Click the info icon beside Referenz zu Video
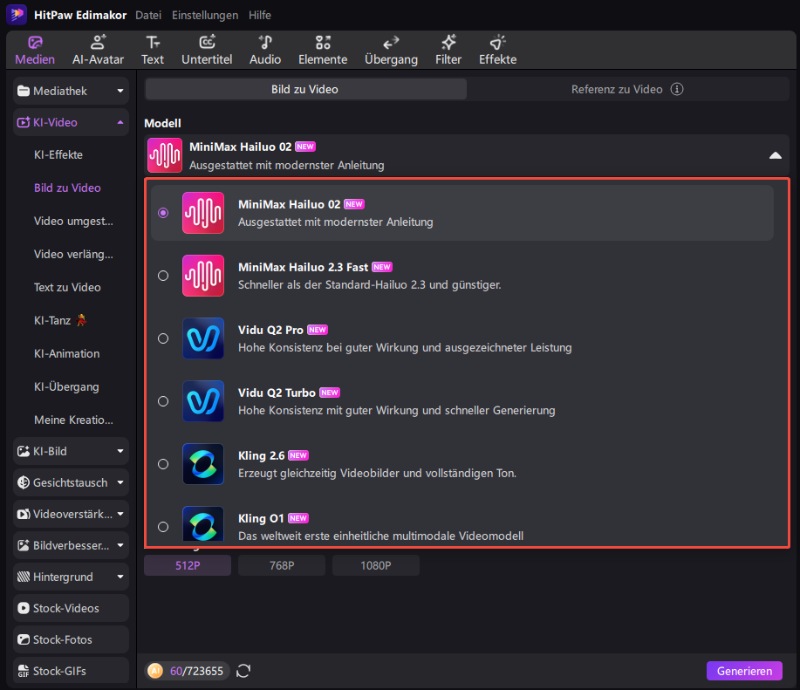This screenshot has width=800, height=690. pos(677,89)
